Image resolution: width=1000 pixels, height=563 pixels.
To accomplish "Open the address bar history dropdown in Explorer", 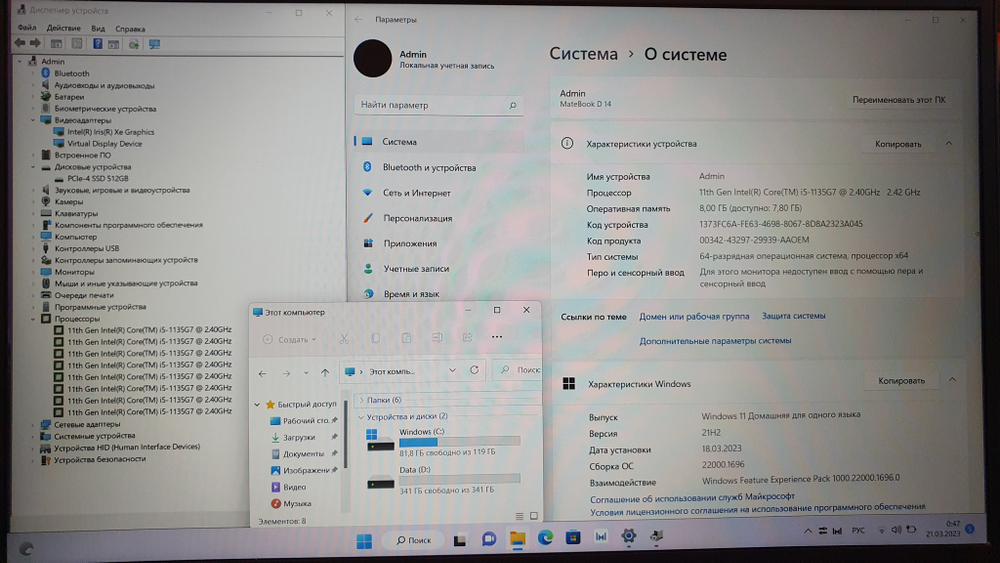I will (452, 370).
